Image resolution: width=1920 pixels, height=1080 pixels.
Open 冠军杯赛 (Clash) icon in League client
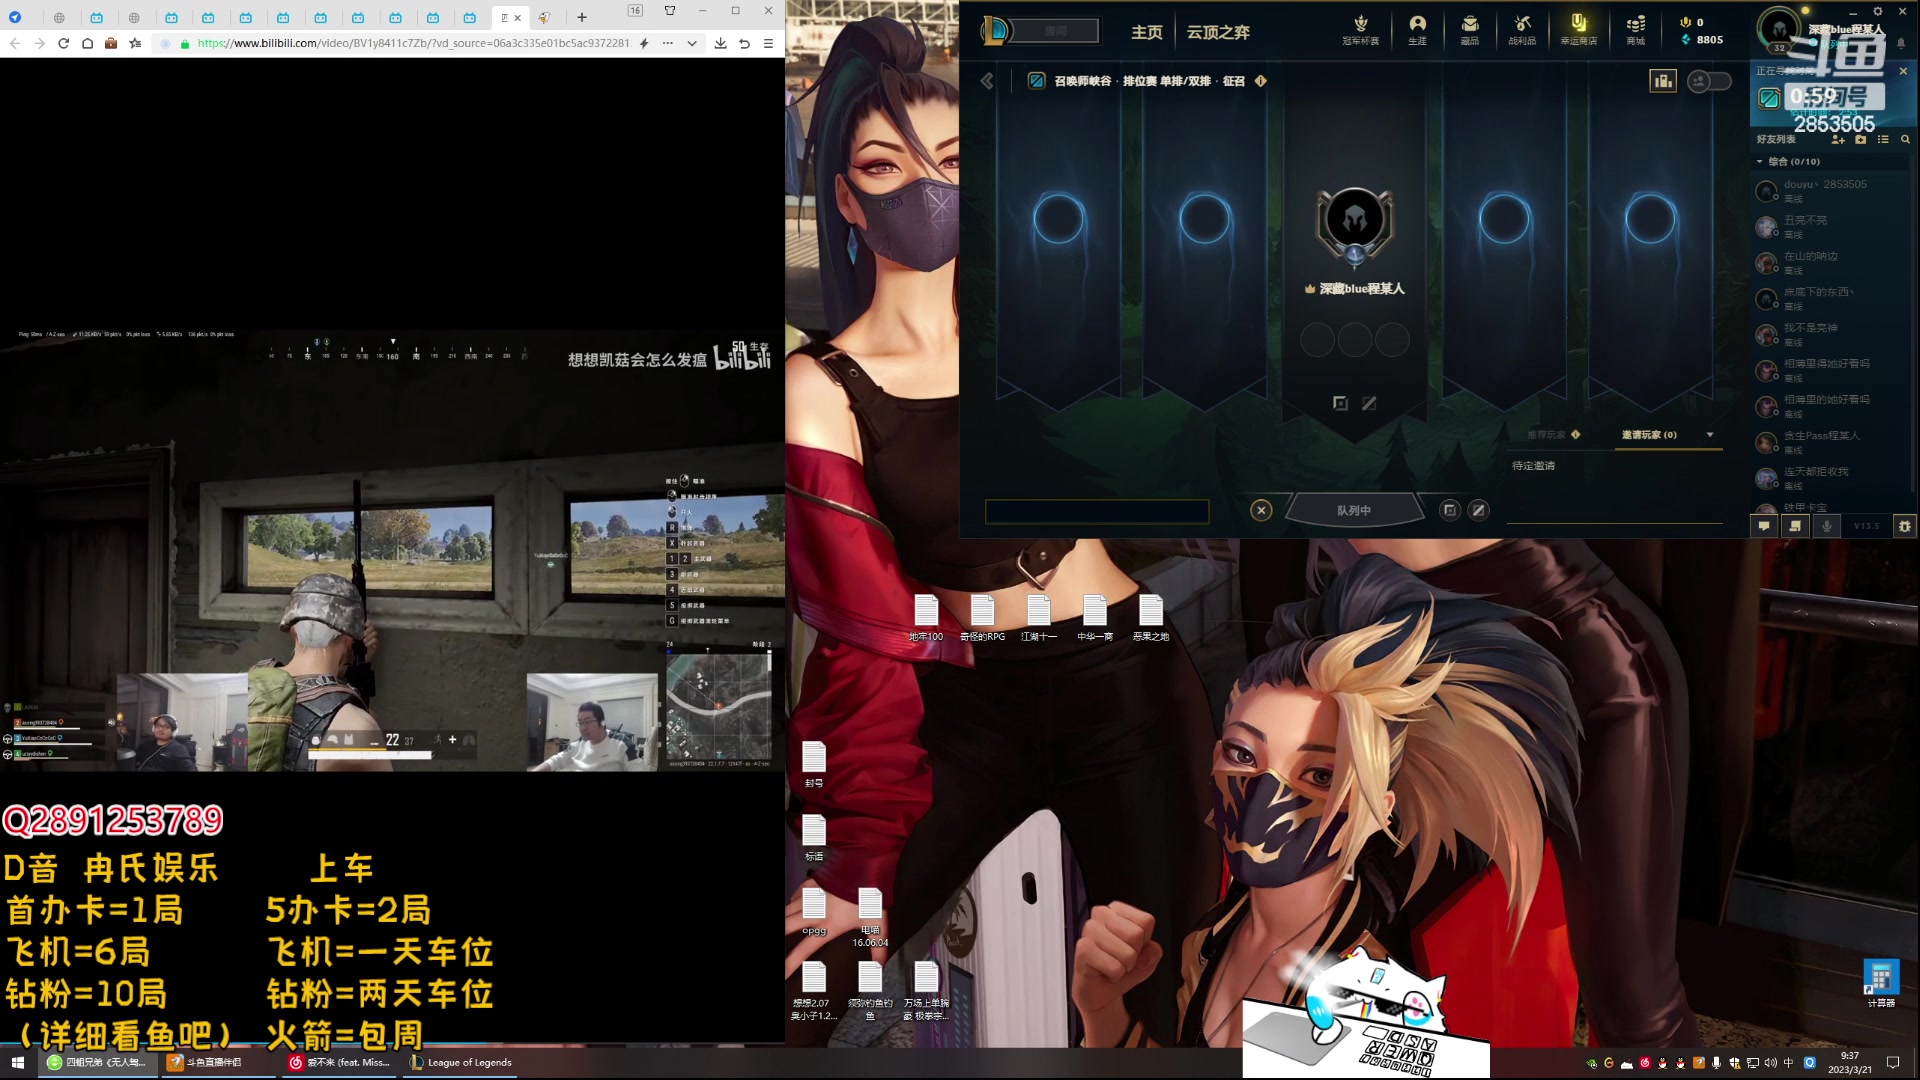tap(1360, 29)
